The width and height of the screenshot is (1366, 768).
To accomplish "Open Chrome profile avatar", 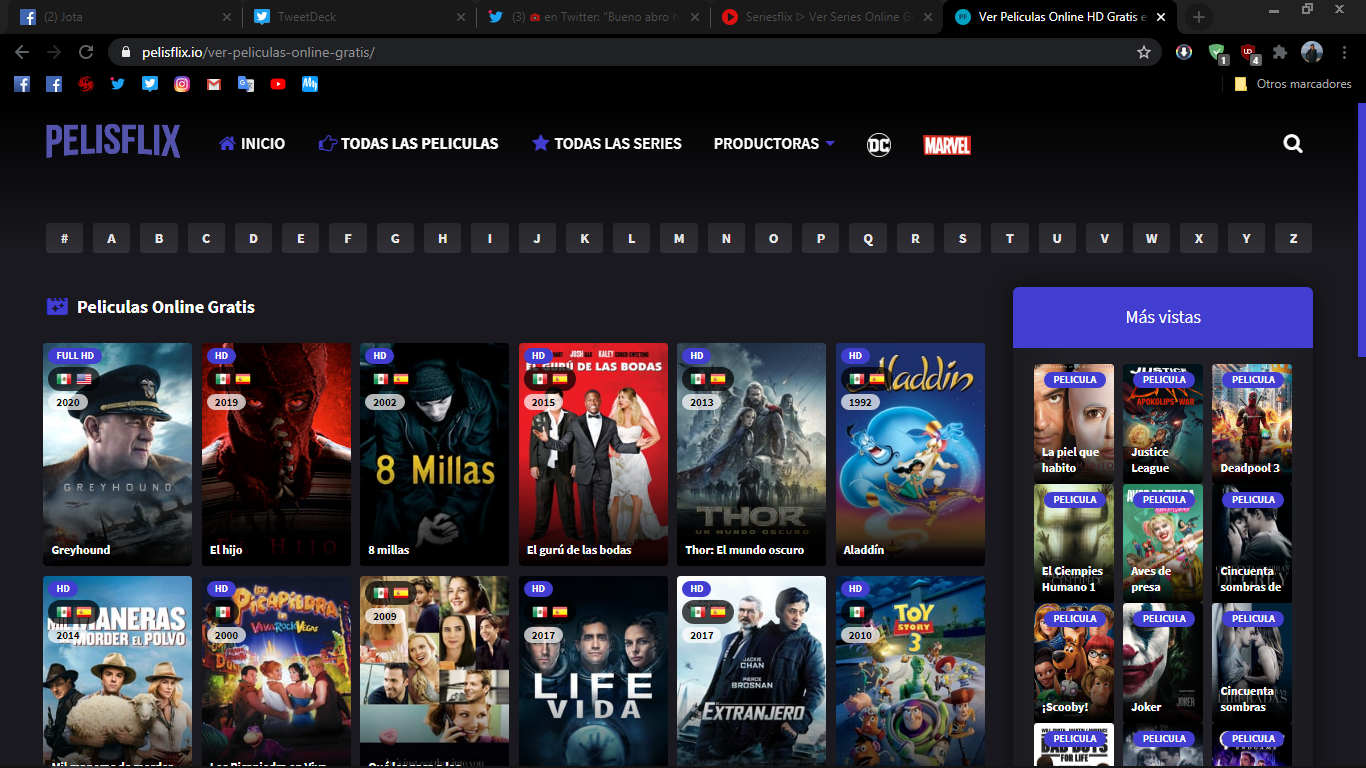I will pos(1312,52).
